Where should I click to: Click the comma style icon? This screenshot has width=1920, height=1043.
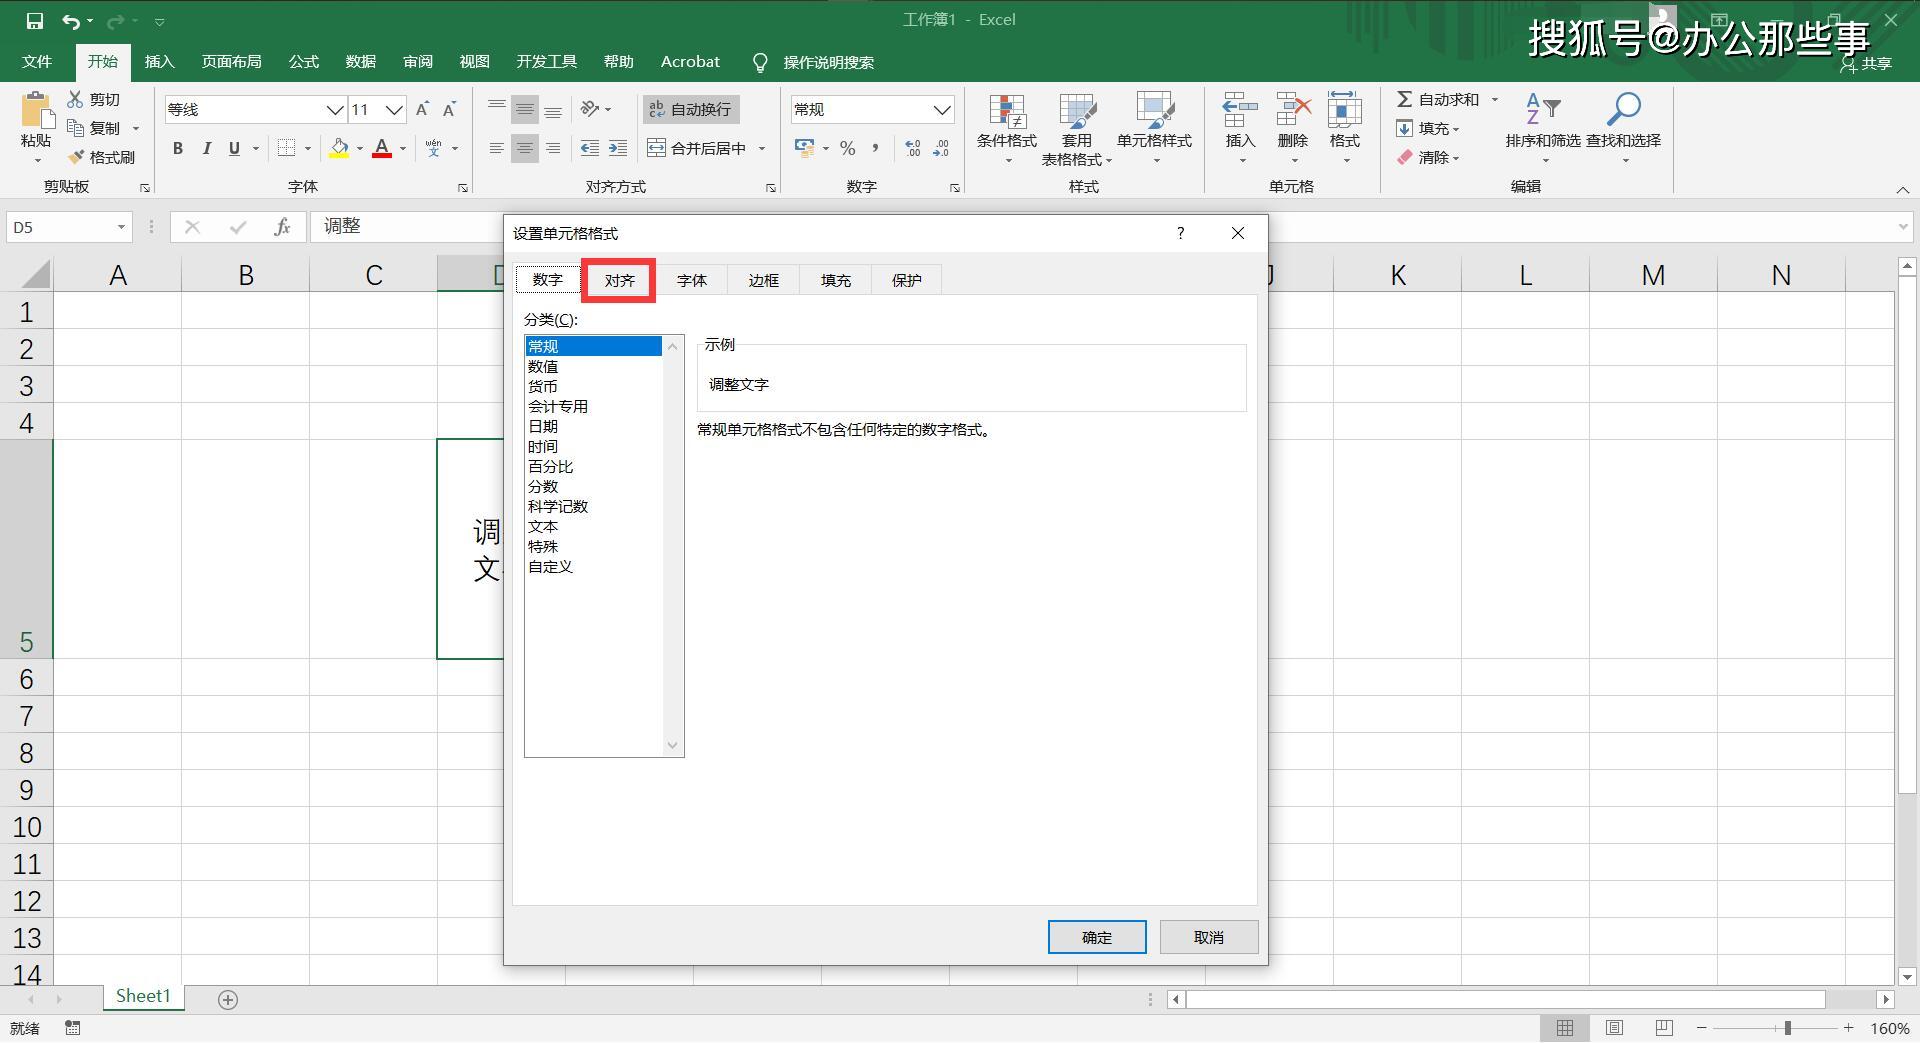[876, 148]
